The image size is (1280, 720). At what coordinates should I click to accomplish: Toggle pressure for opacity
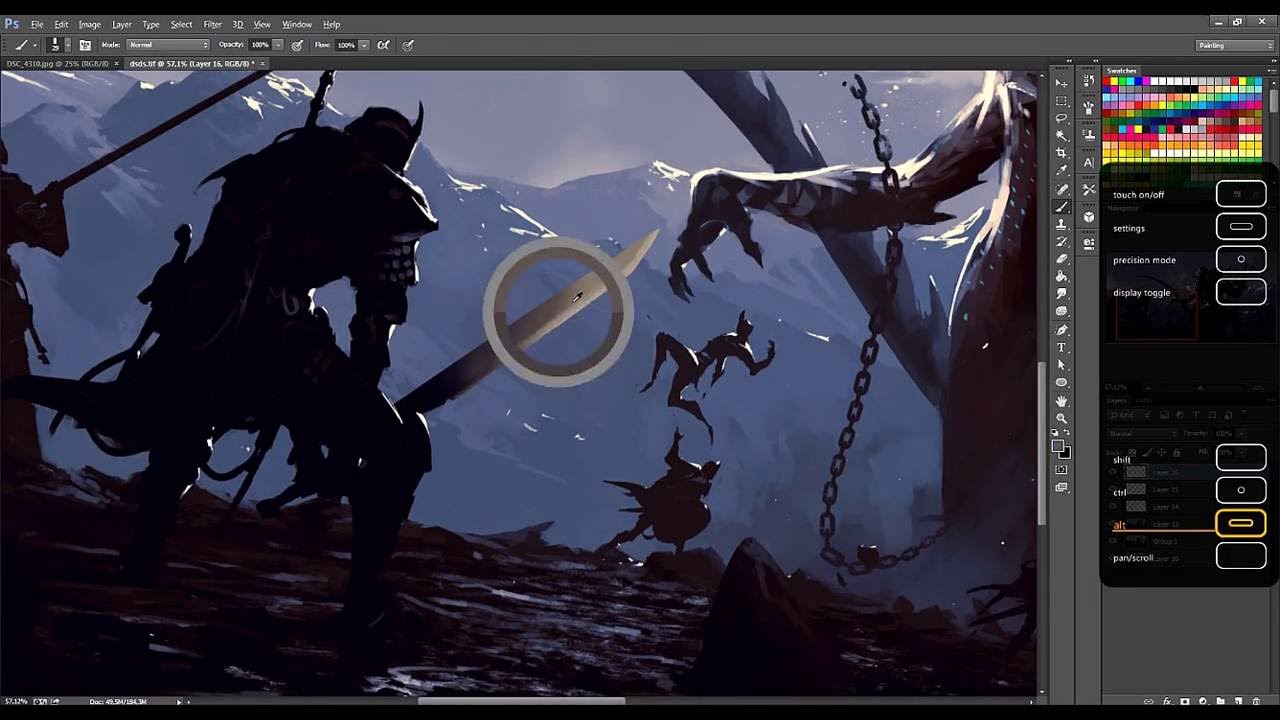pos(297,45)
